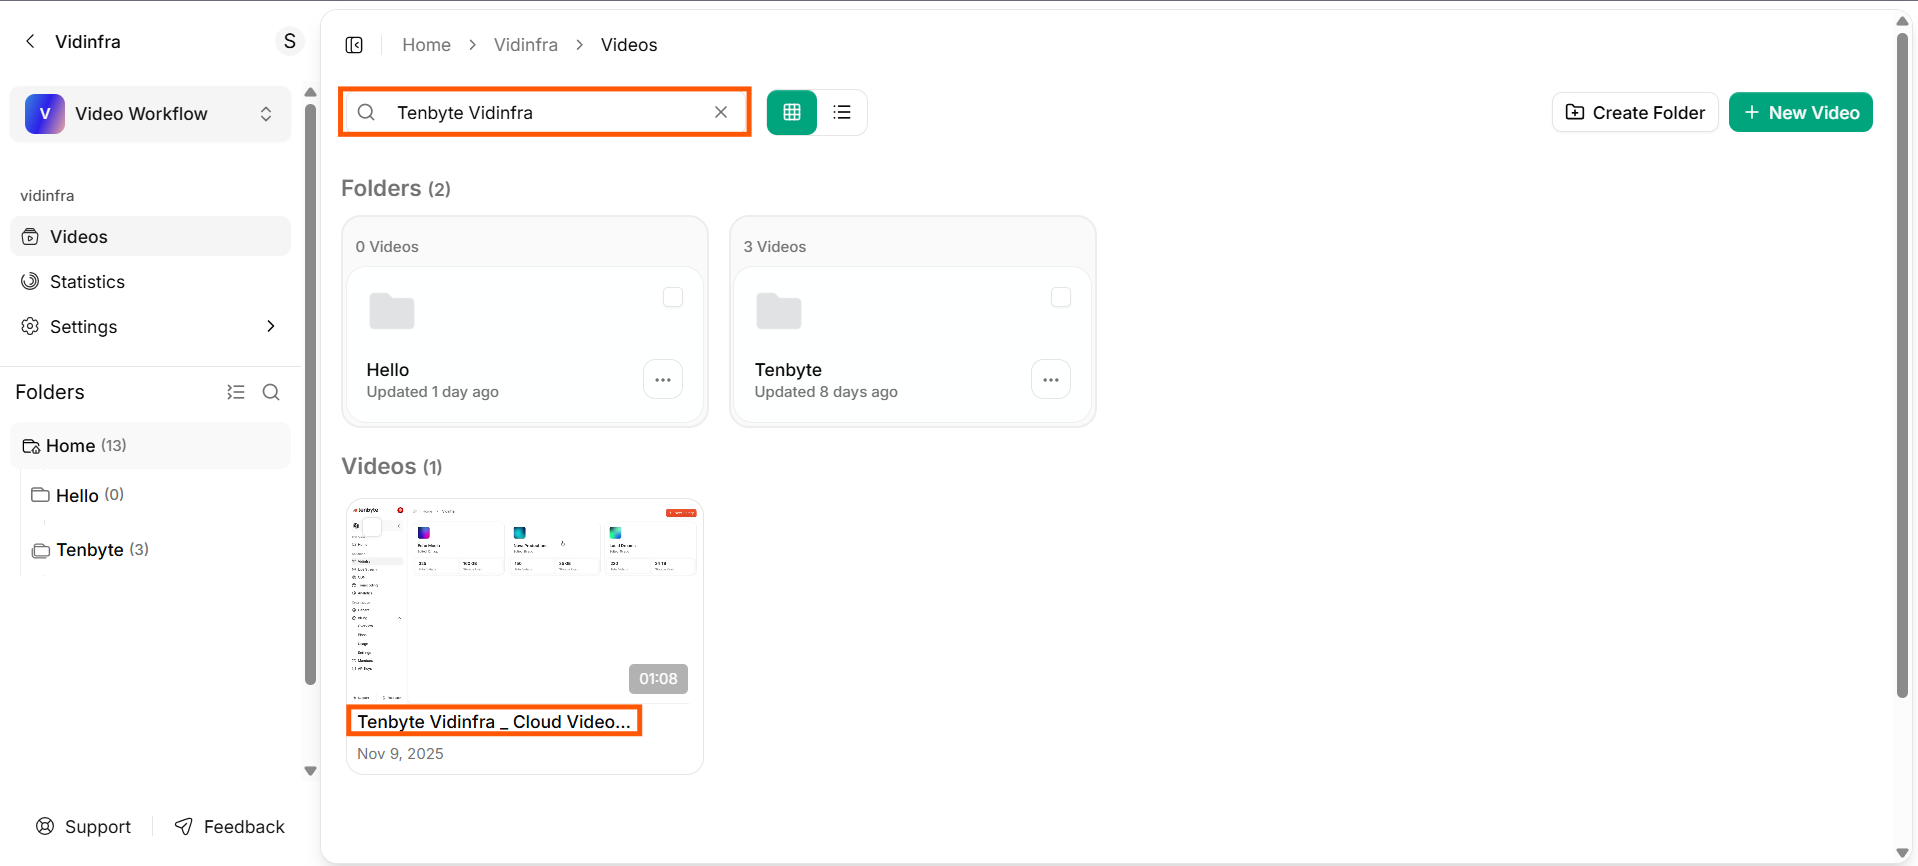Screen dimensions: 1918x866
Task: Tick the Hello folder card checkbox
Action: 673,297
